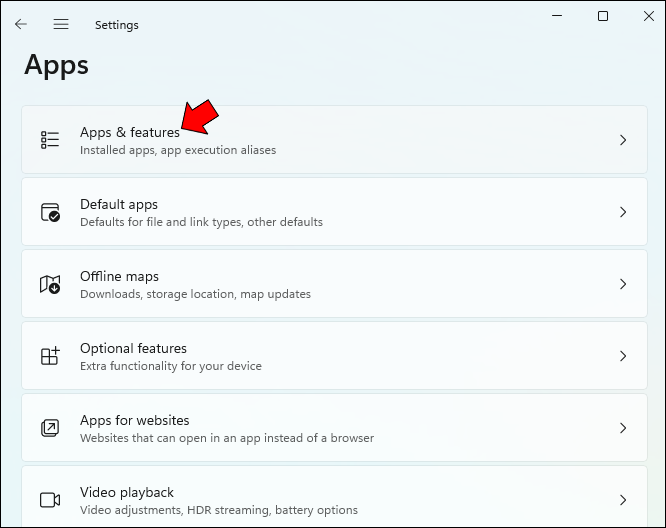Click the Optional features grid icon

pyautogui.click(x=50, y=356)
